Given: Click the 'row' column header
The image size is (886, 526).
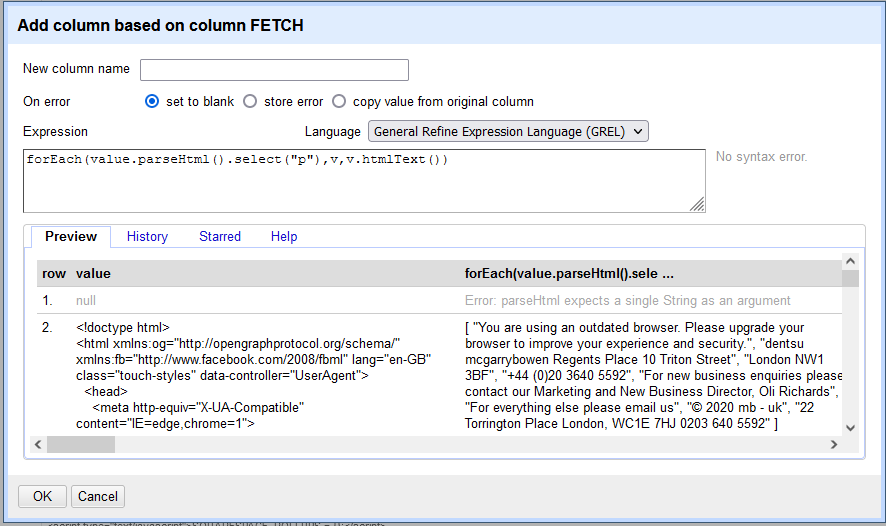Looking at the screenshot, I should 54,273.
